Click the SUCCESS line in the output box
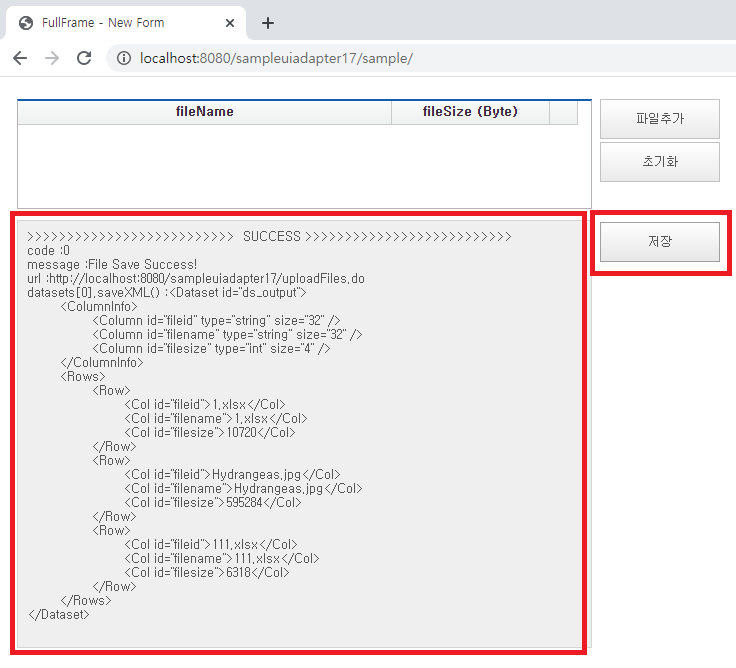Viewport: 736px width, 668px height. pyautogui.click(x=270, y=237)
